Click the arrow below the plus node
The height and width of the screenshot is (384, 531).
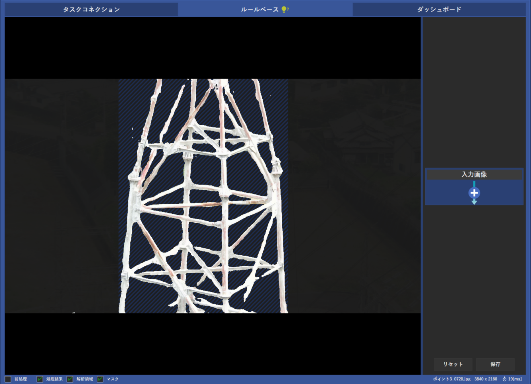[x=474, y=201]
